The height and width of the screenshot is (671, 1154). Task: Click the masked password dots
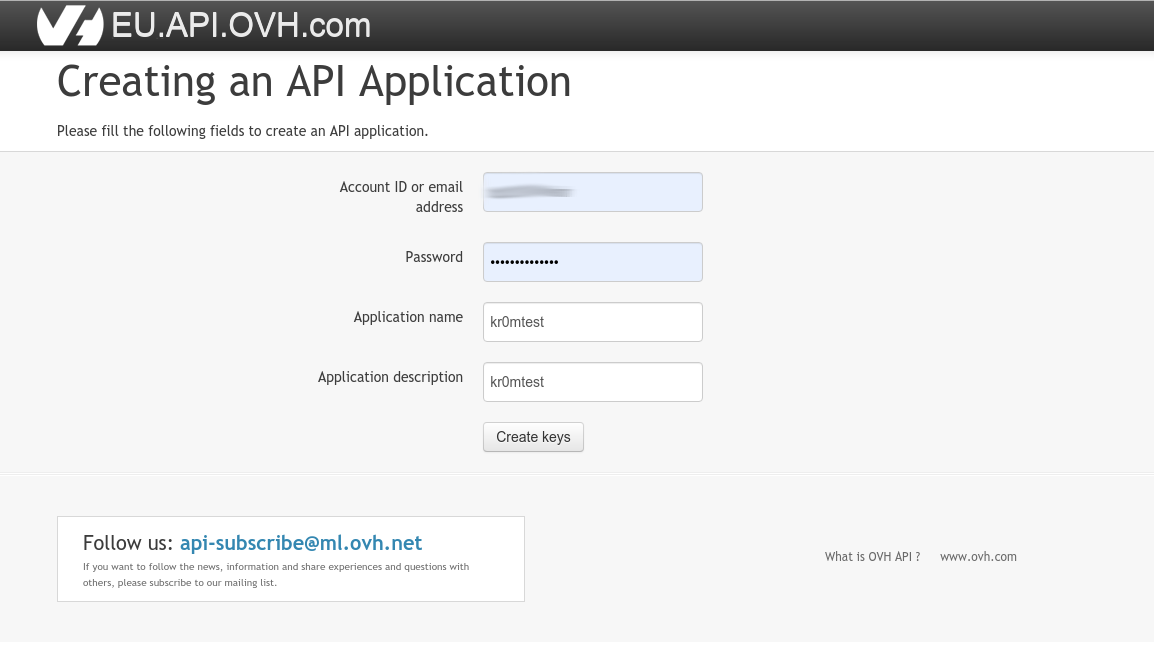524,263
